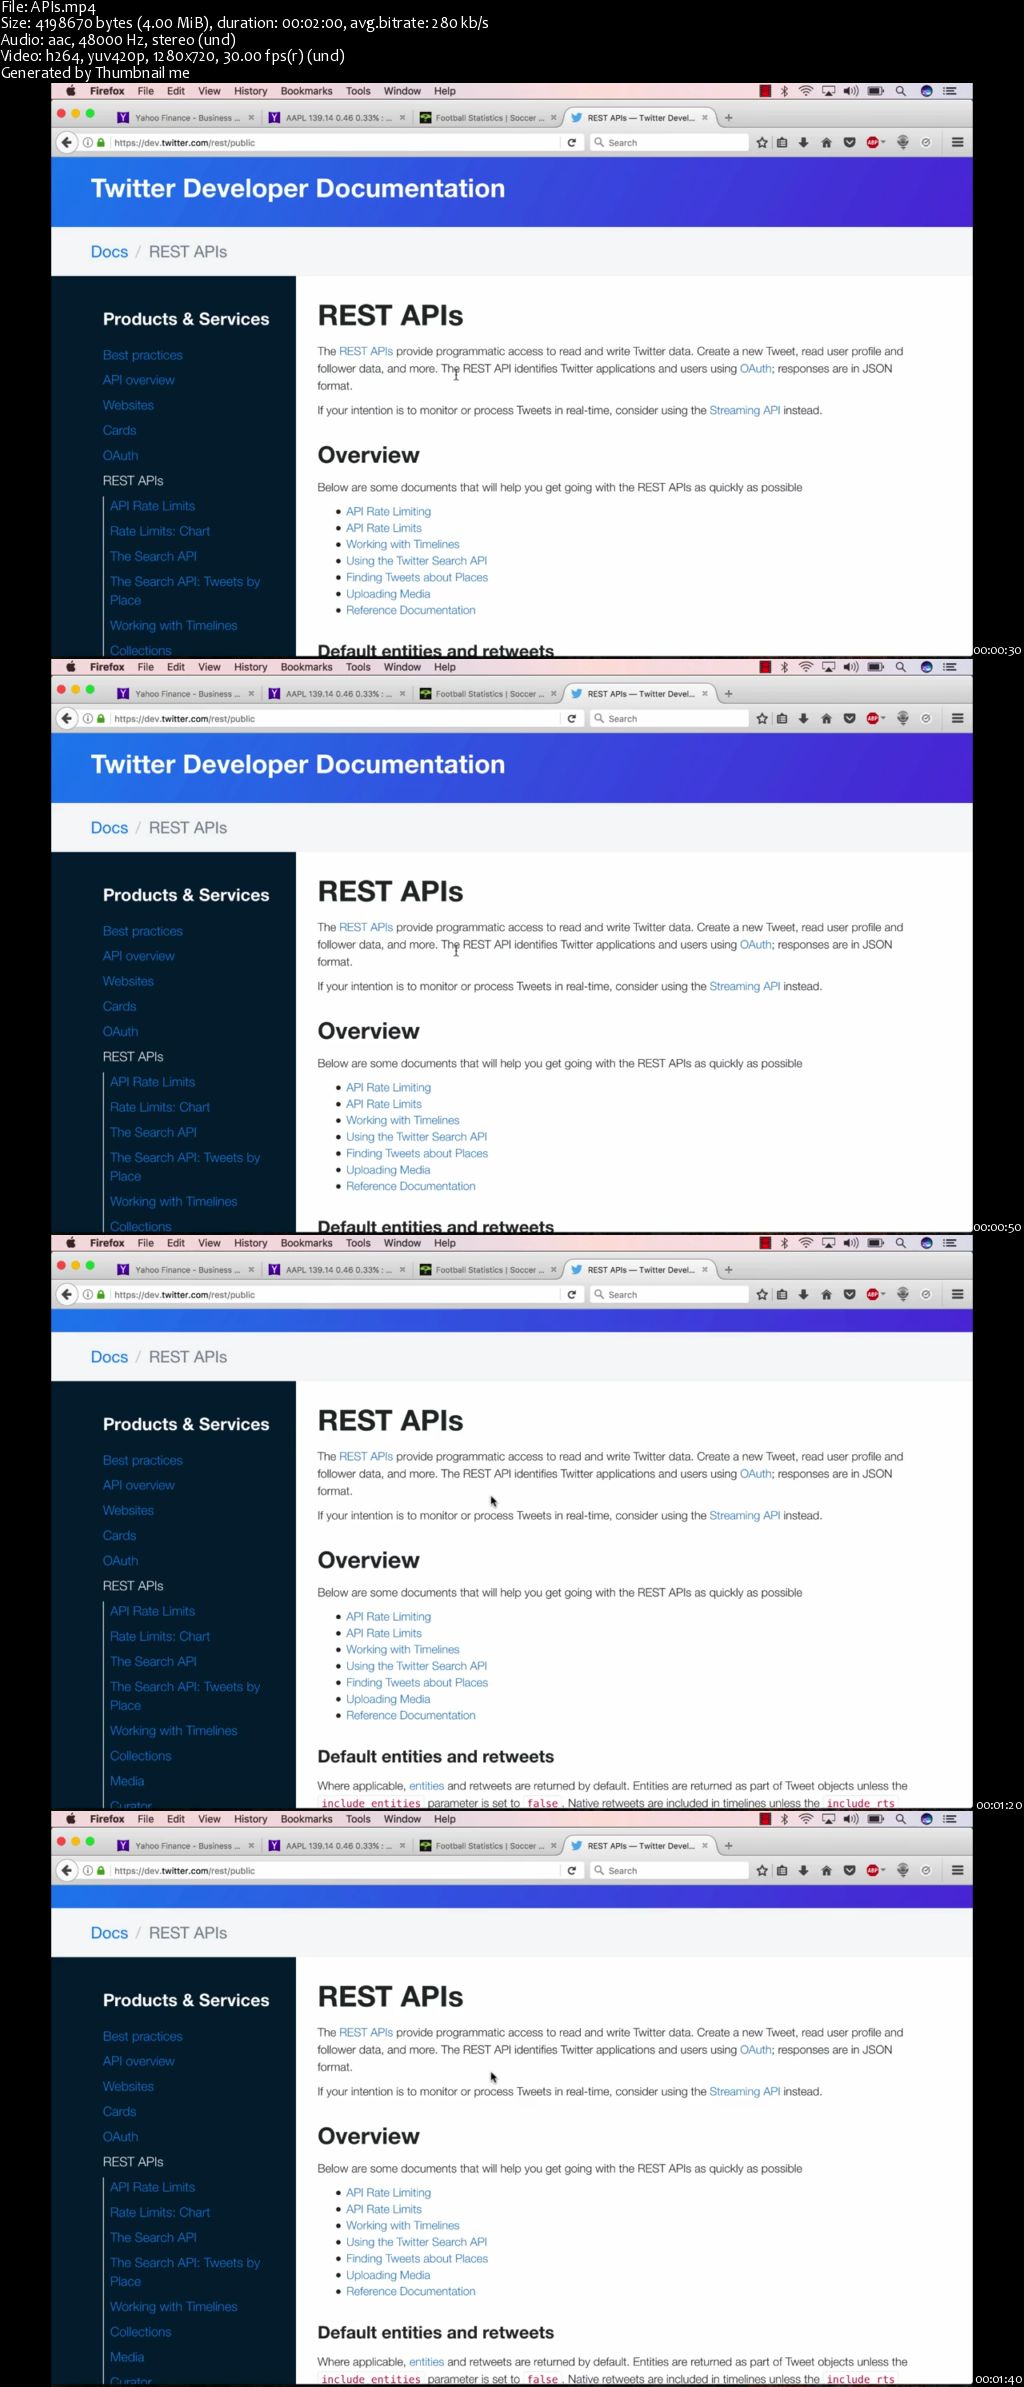Click the reload icon in the 00:01:20 frame
The width and height of the screenshot is (1024, 2387).
coord(571,1295)
